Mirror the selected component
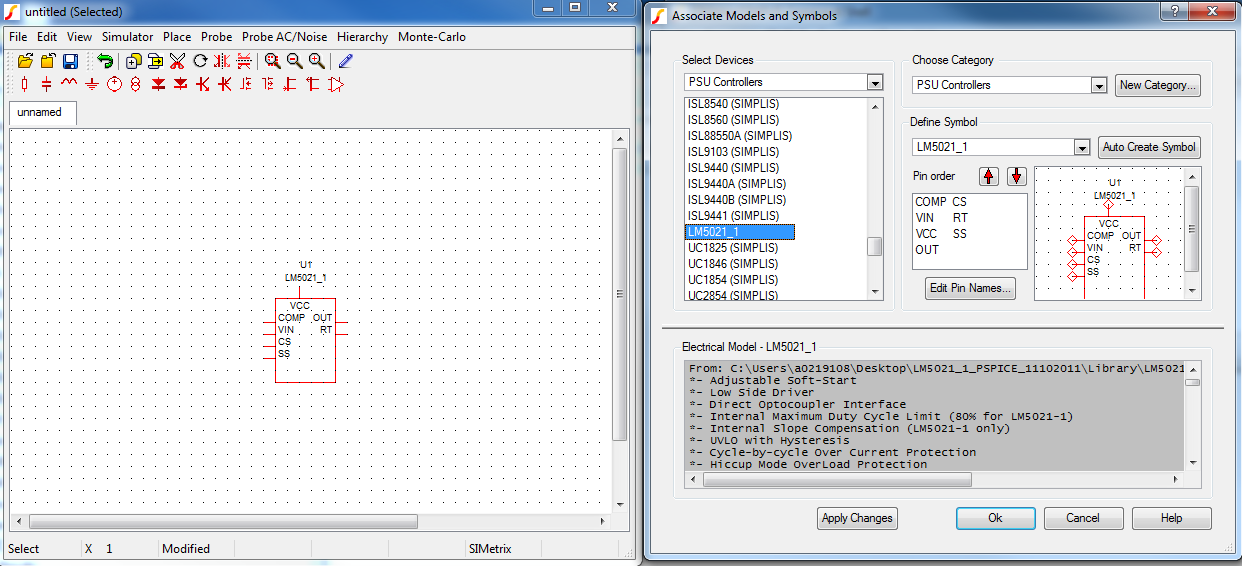The image size is (1242, 566). [222, 61]
